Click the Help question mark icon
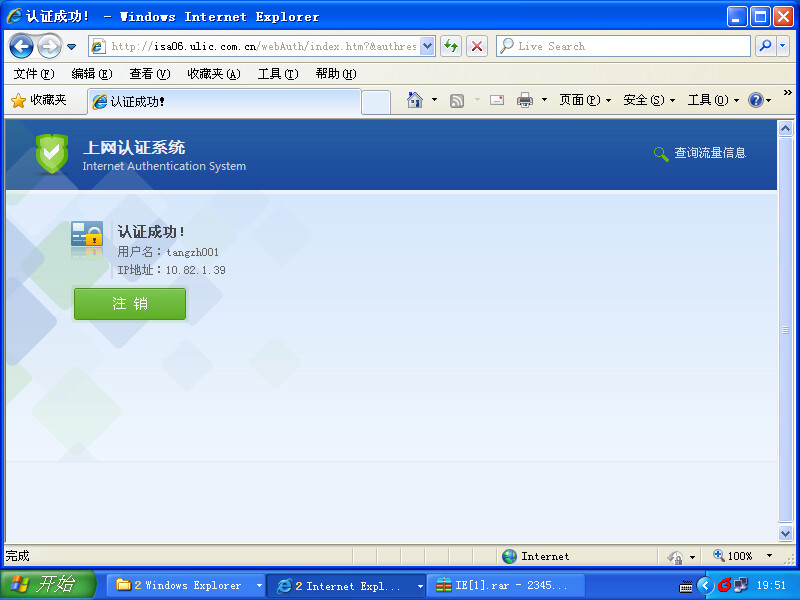800x600 pixels. coord(756,100)
